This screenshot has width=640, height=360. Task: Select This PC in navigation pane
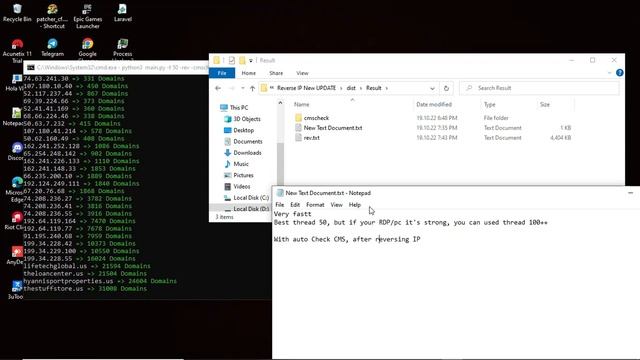[x=239, y=107]
